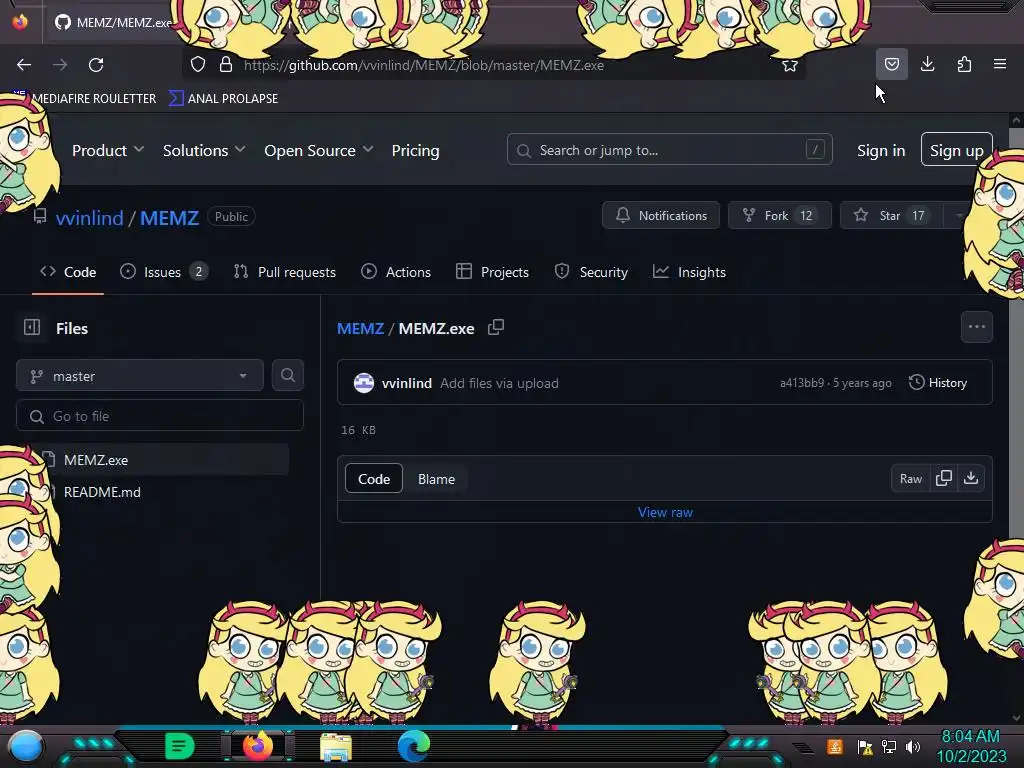Copy raw file contents icon
Image resolution: width=1024 pixels, height=768 pixels.
pos(944,478)
